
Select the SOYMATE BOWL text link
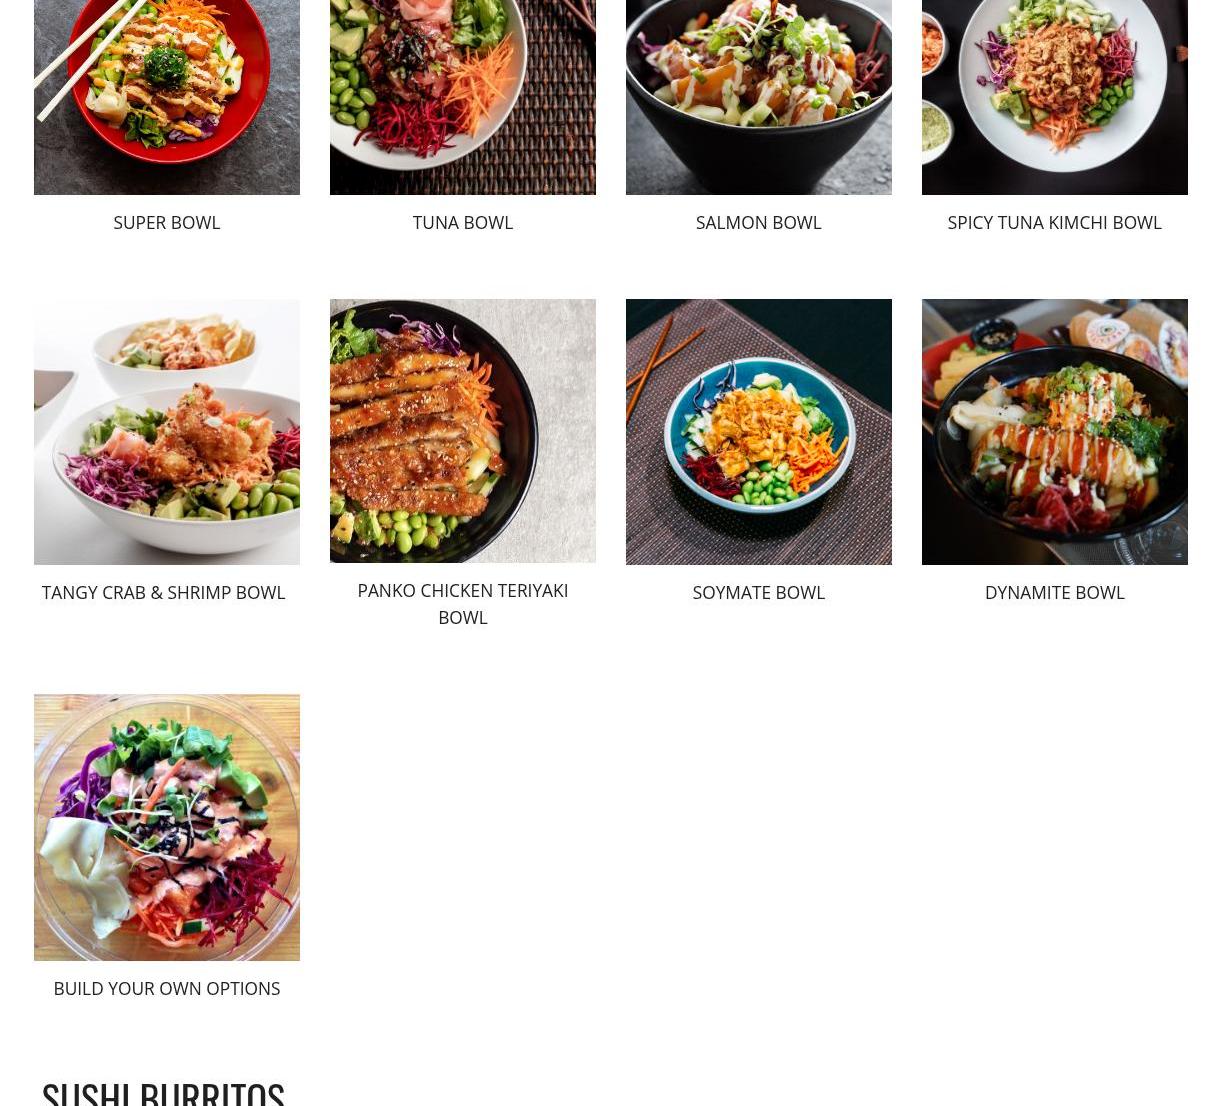click(759, 592)
